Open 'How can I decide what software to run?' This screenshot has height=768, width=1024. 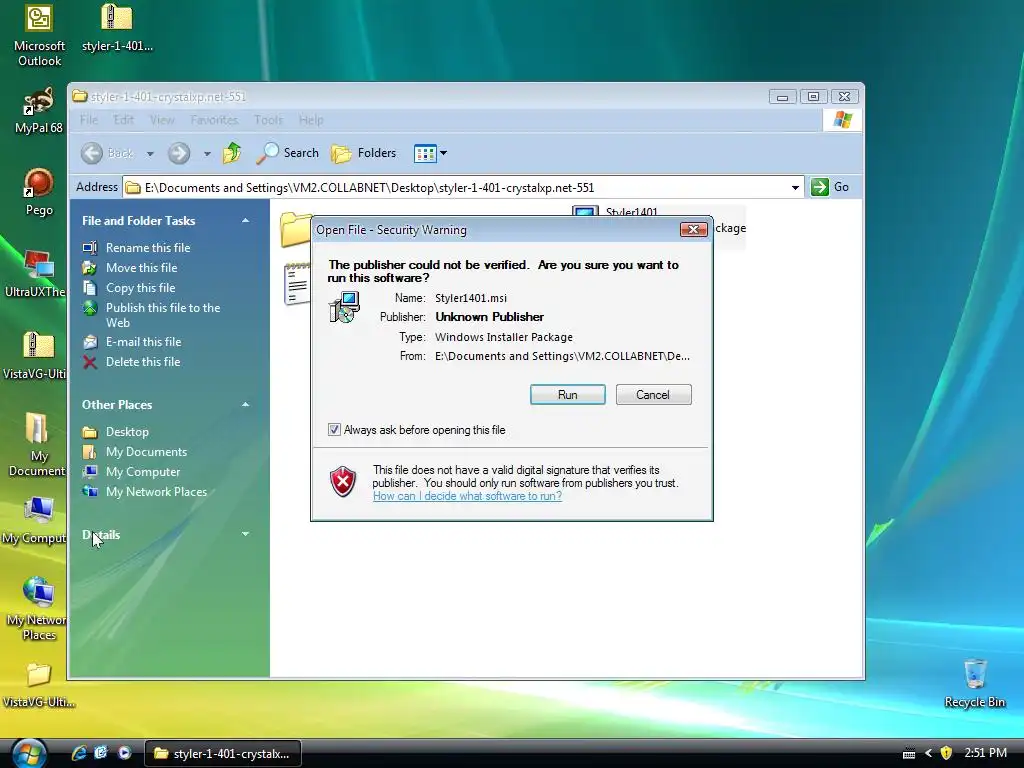coord(468,496)
